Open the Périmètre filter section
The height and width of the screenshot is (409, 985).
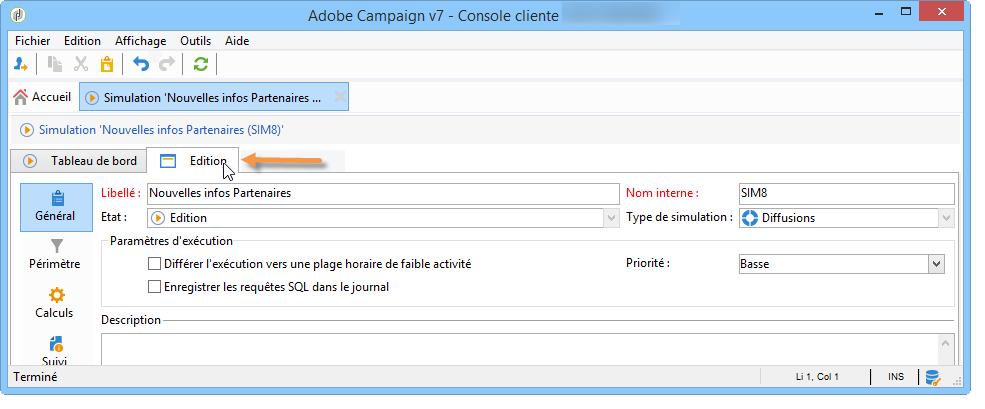(x=55, y=254)
